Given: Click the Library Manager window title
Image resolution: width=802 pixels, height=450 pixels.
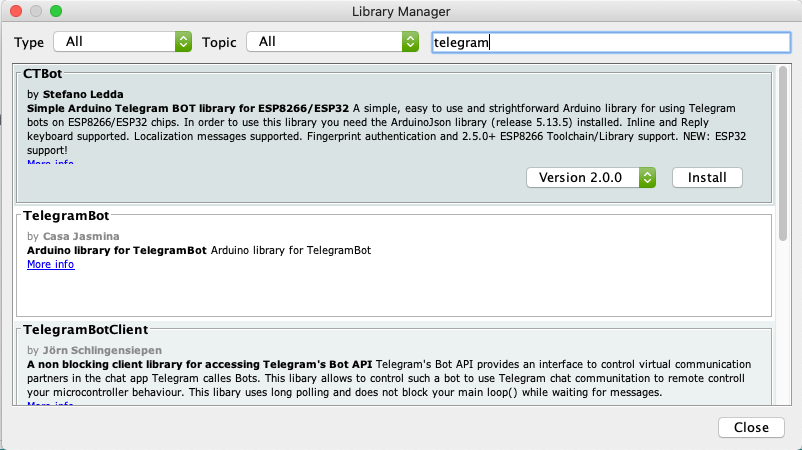Looking at the screenshot, I should pos(401,11).
